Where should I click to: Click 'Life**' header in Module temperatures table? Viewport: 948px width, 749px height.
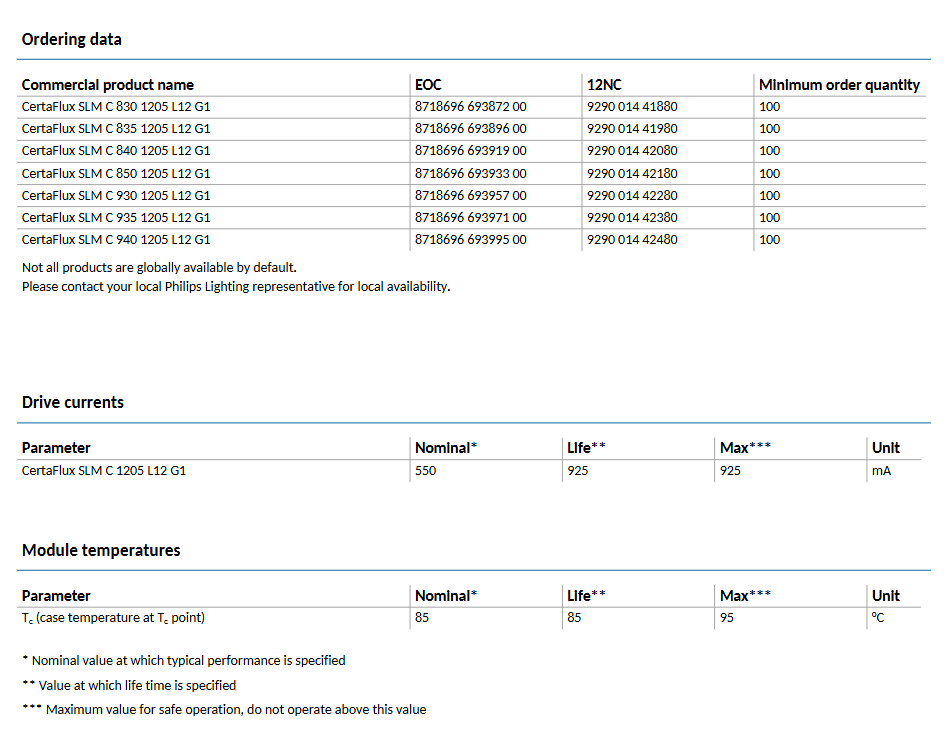click(x=586, y=596)
